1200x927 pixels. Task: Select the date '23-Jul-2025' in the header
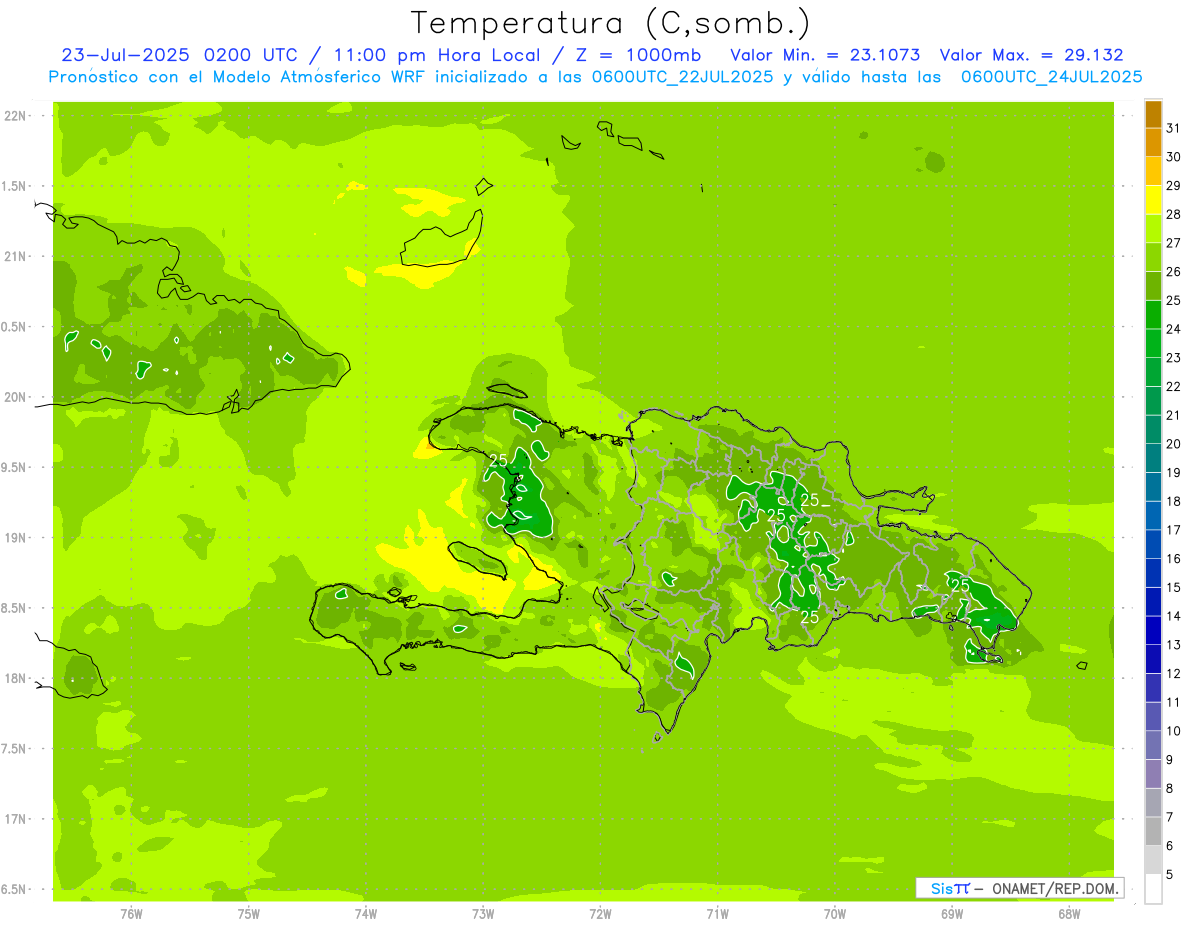pos(126,55)
